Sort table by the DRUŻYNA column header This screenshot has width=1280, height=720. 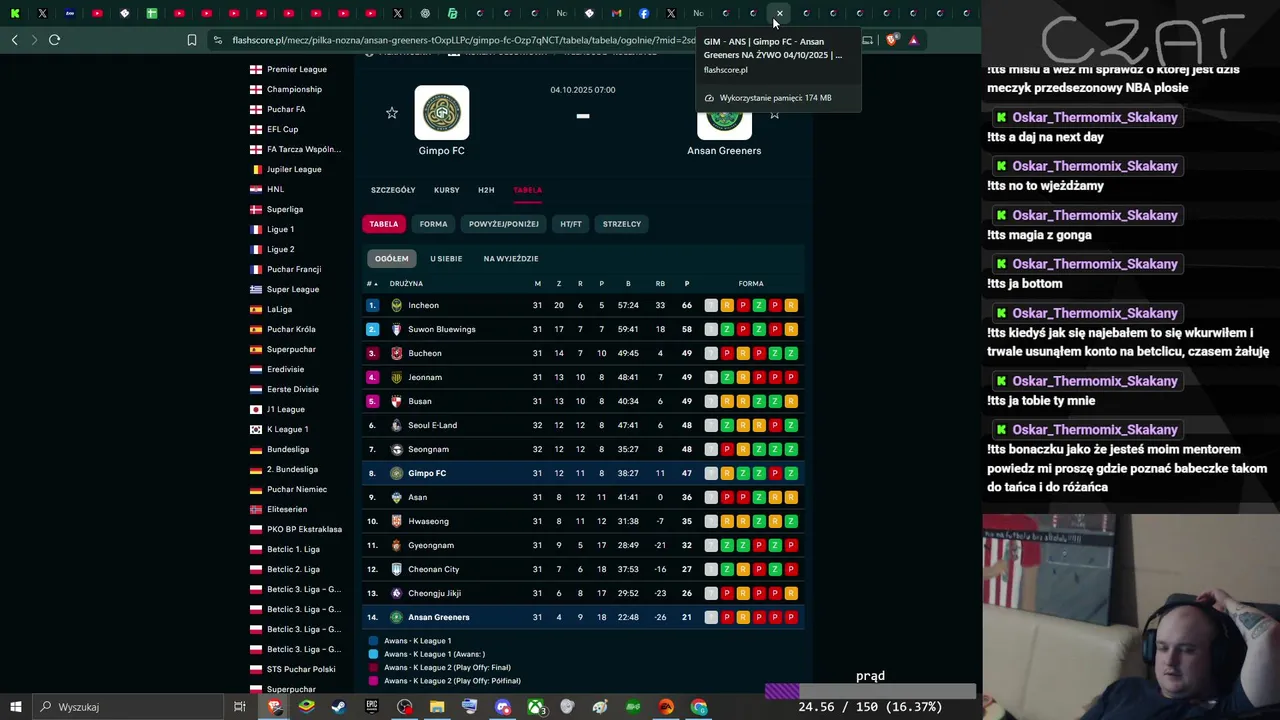tap(406, 284)
